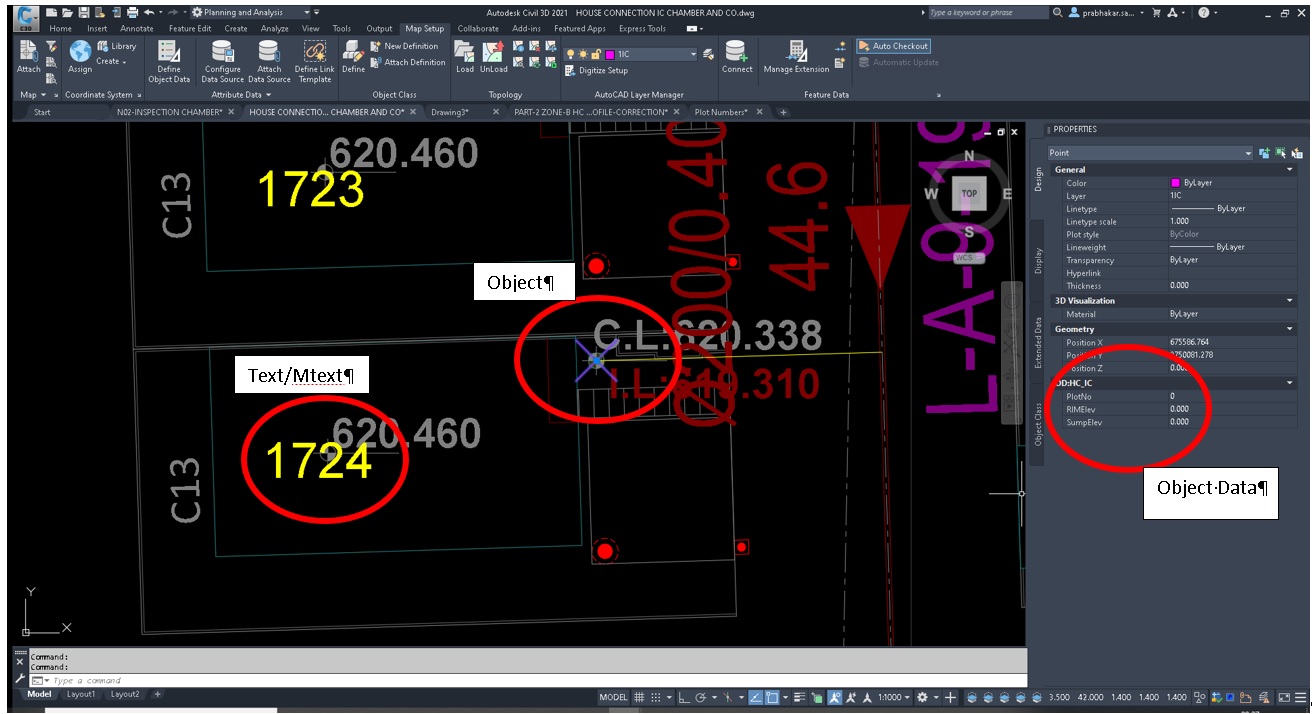Click the Plot printer icon in quick access toolbar
1312x714 pixels.
132,12
